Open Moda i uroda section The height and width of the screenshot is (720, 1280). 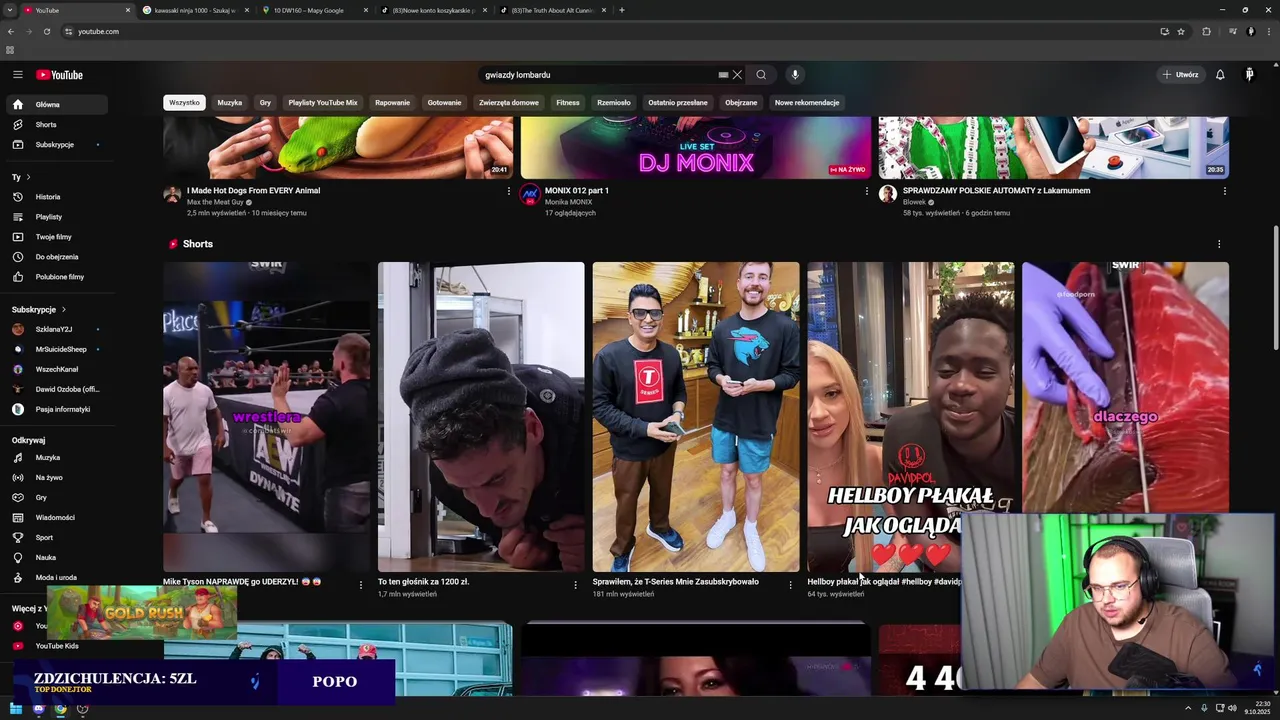[x=56, y=578]
